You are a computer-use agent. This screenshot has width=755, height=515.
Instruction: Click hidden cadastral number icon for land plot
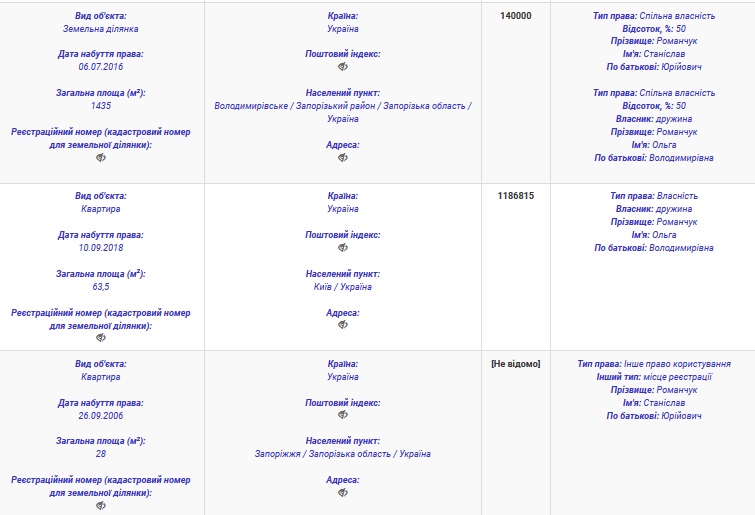tap(101, 158)
